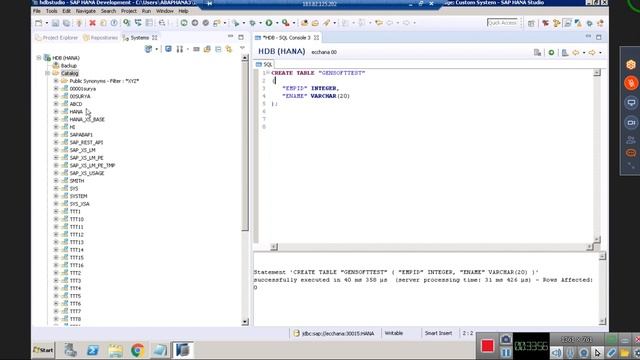Click the Open Perspective icon beside Quick Access
Image resolution: width=640 pixels, height=360 pixels.
(x=531, y=23)
